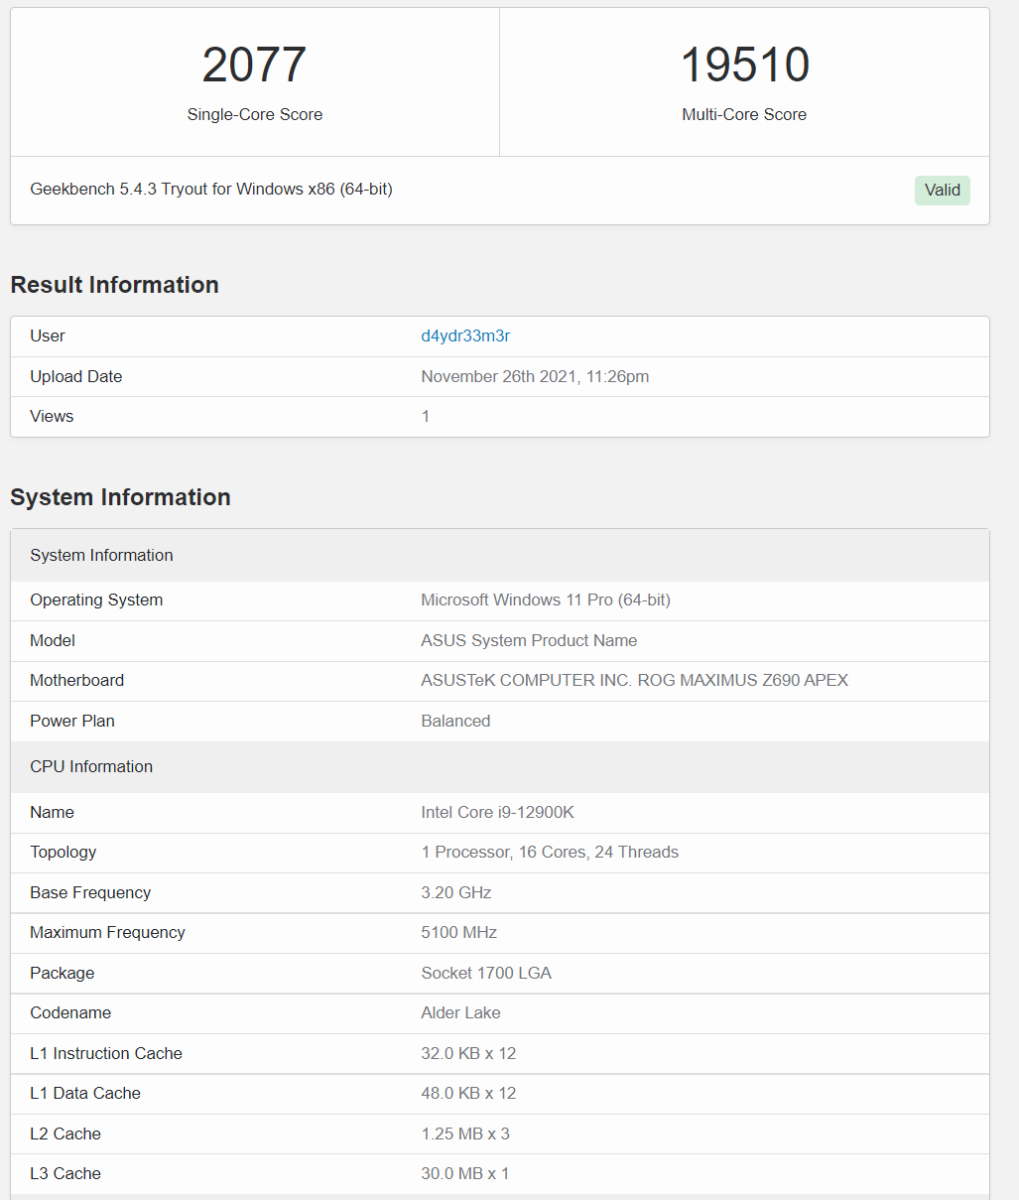Click the Single-Core Score label
1019x1200 pixels.
pos(255,114)
